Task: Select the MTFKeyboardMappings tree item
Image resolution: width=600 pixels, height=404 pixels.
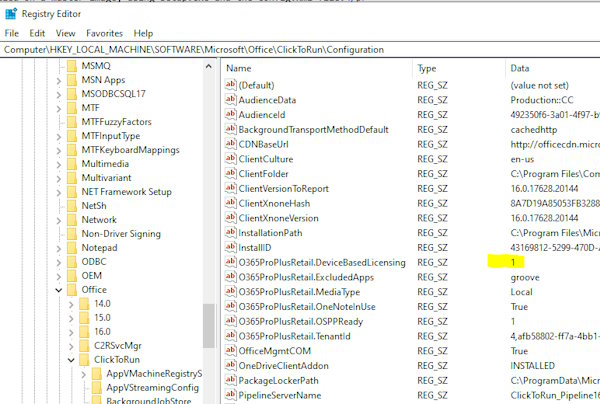Action: [130, 150]
